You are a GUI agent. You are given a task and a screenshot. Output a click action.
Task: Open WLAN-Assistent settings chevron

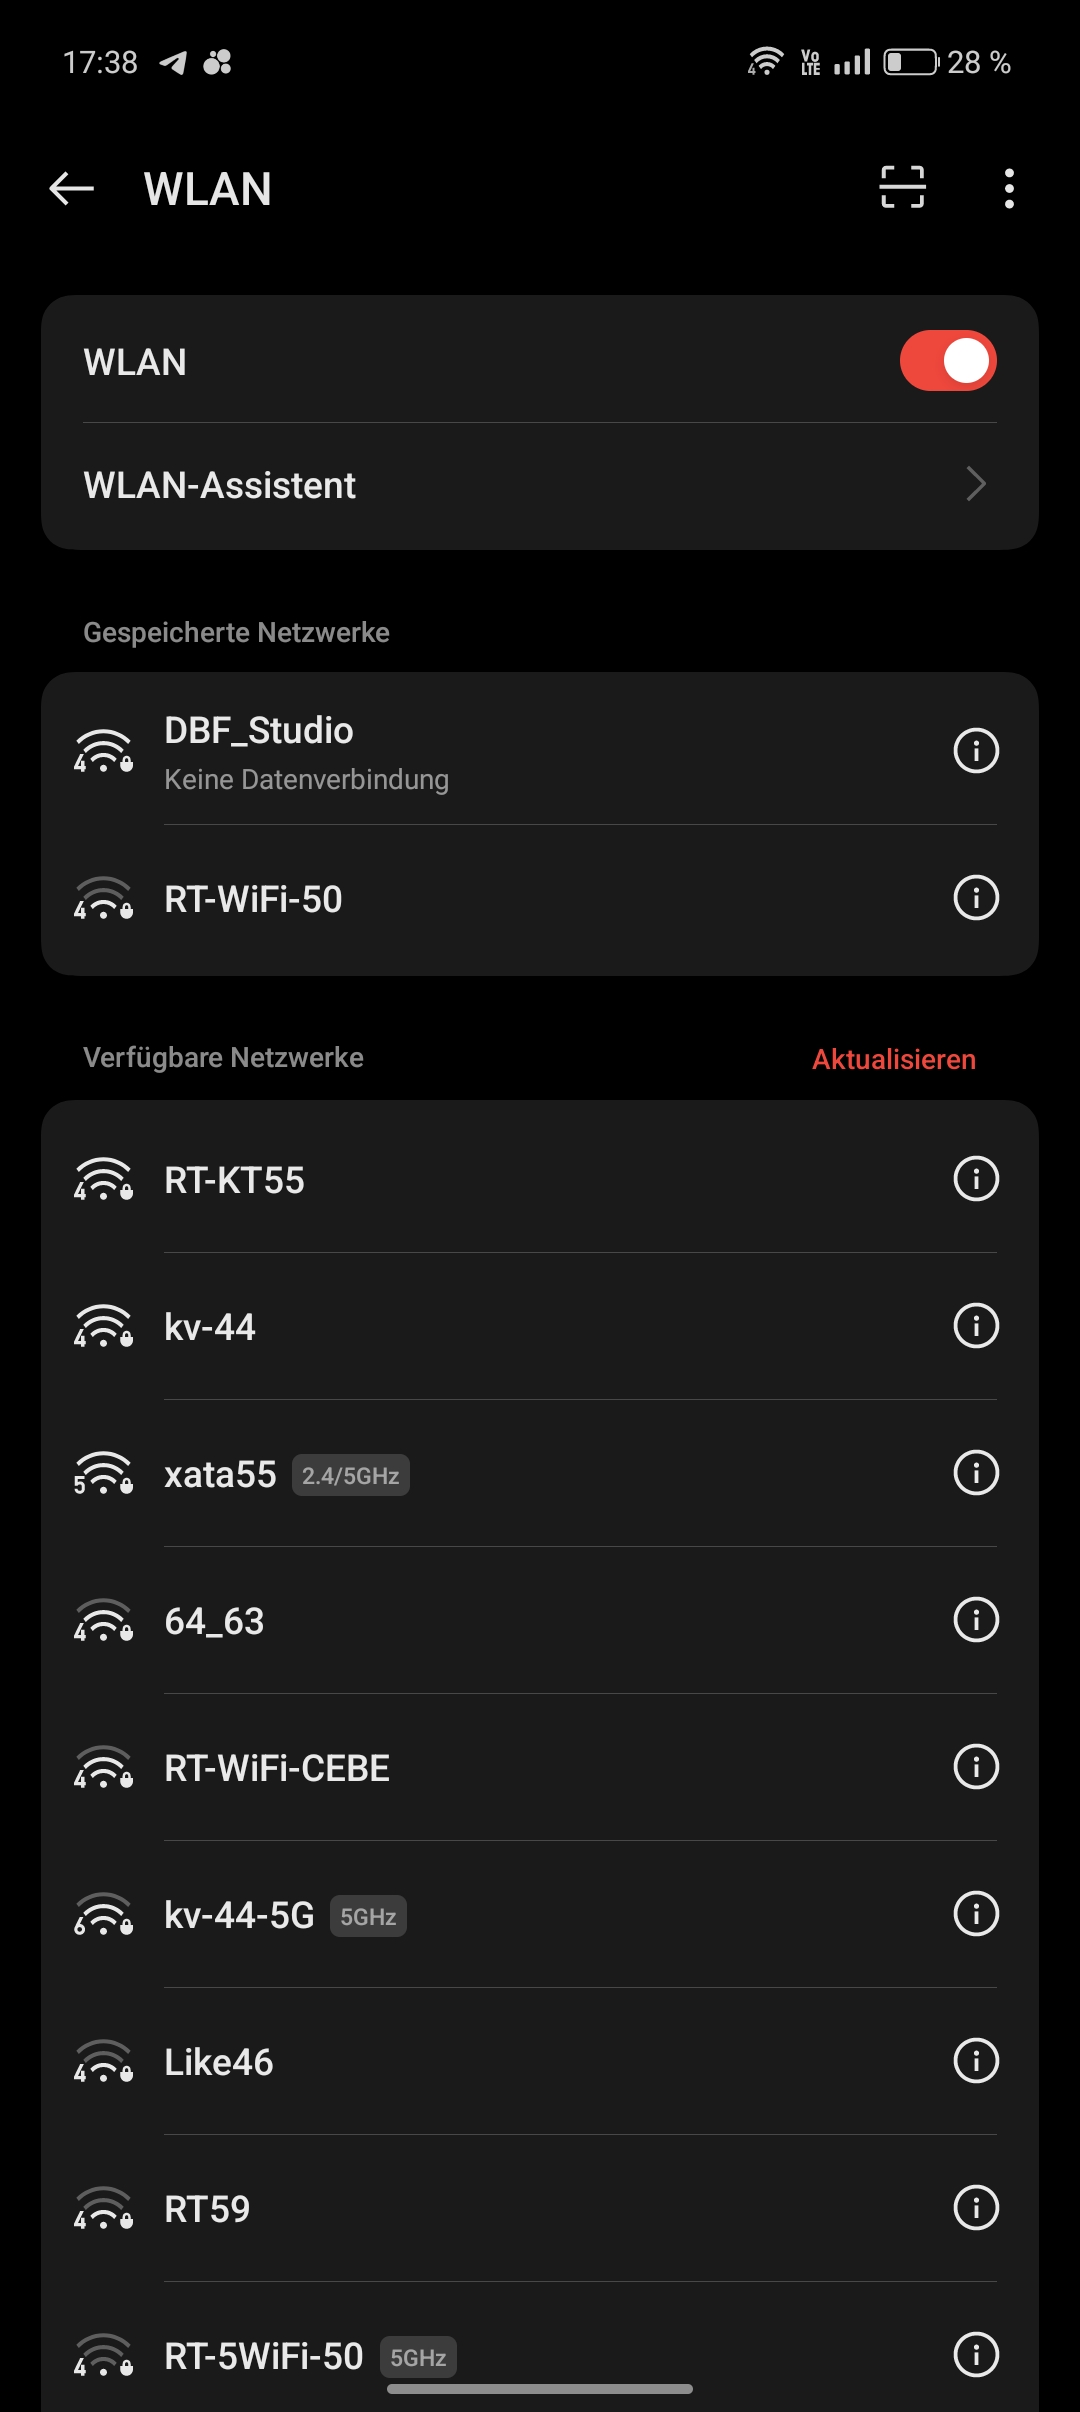click(976, 485)
